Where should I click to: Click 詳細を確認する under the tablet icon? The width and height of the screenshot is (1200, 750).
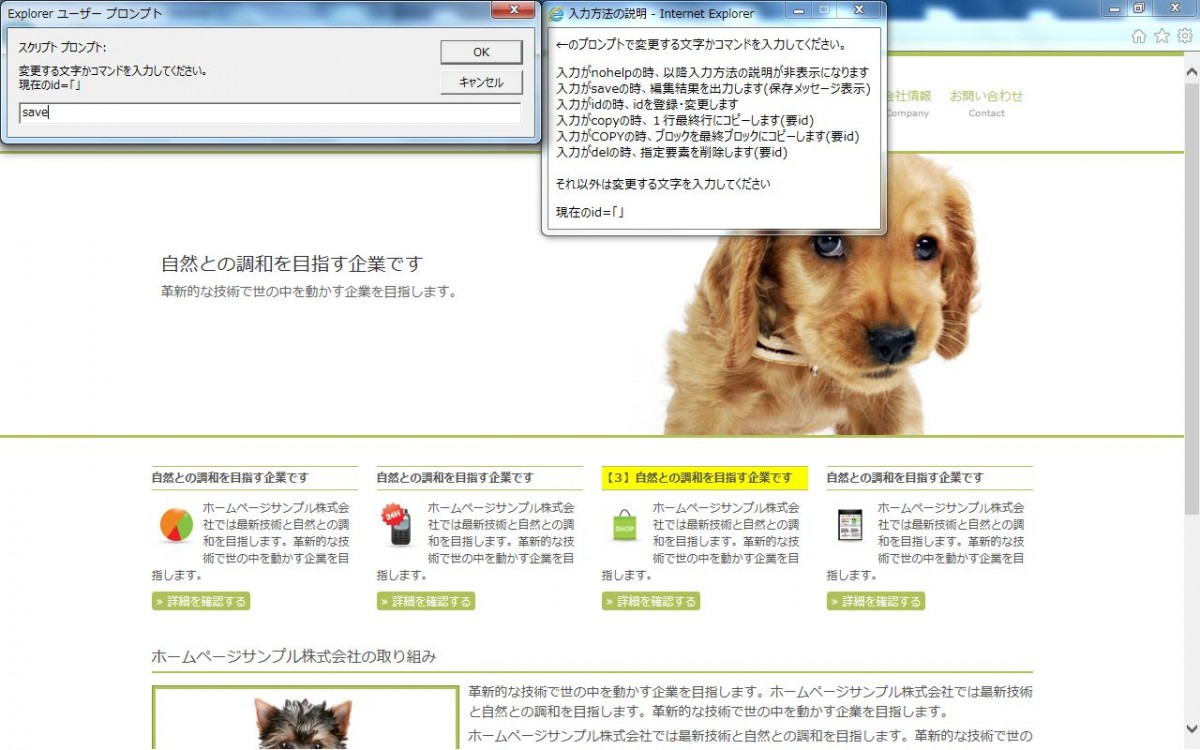(876, 601)
